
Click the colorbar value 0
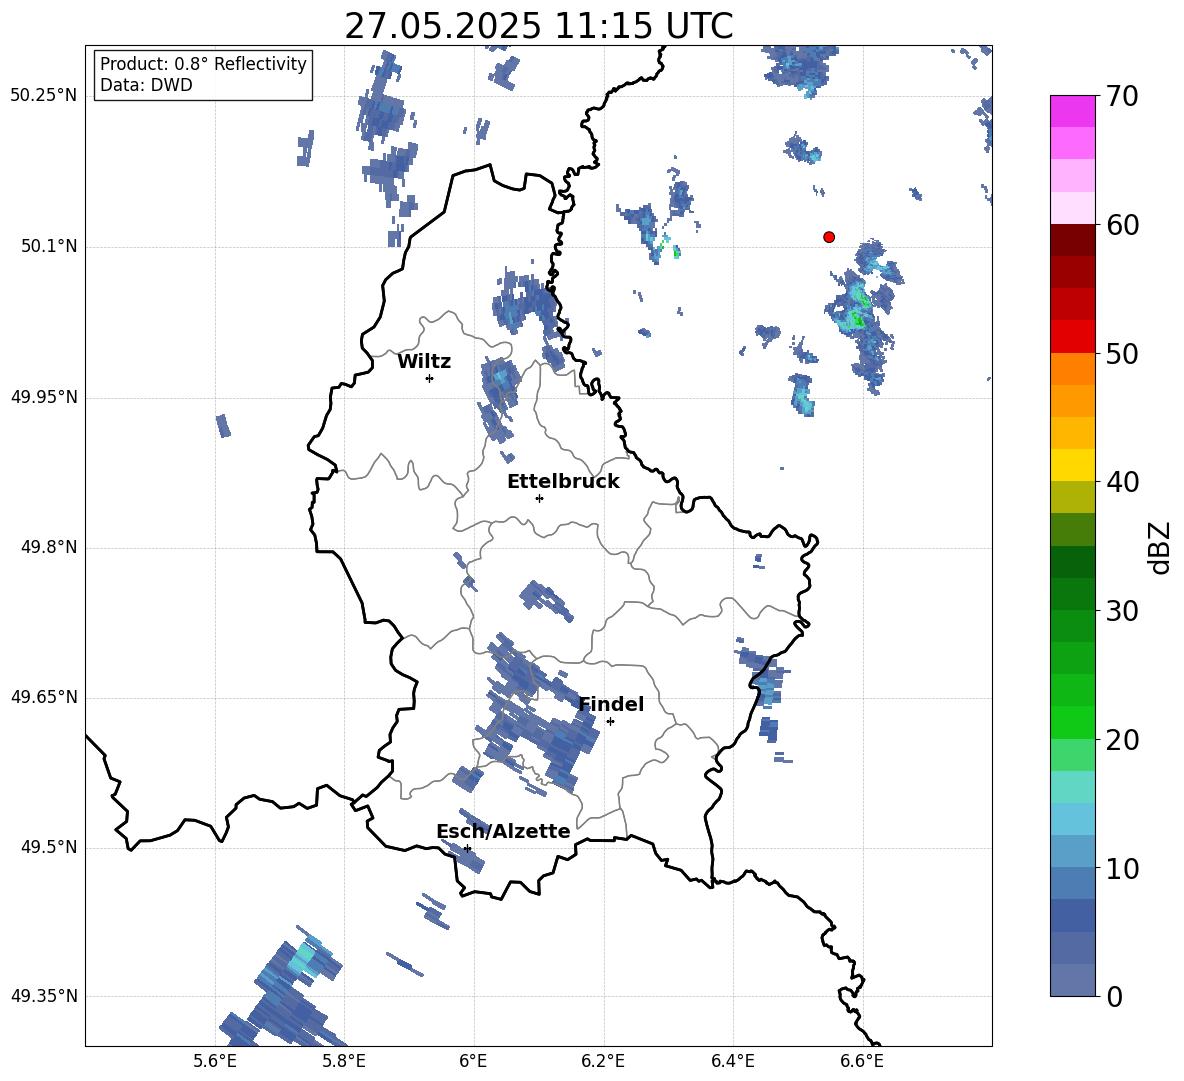[x=1114, y=997]
